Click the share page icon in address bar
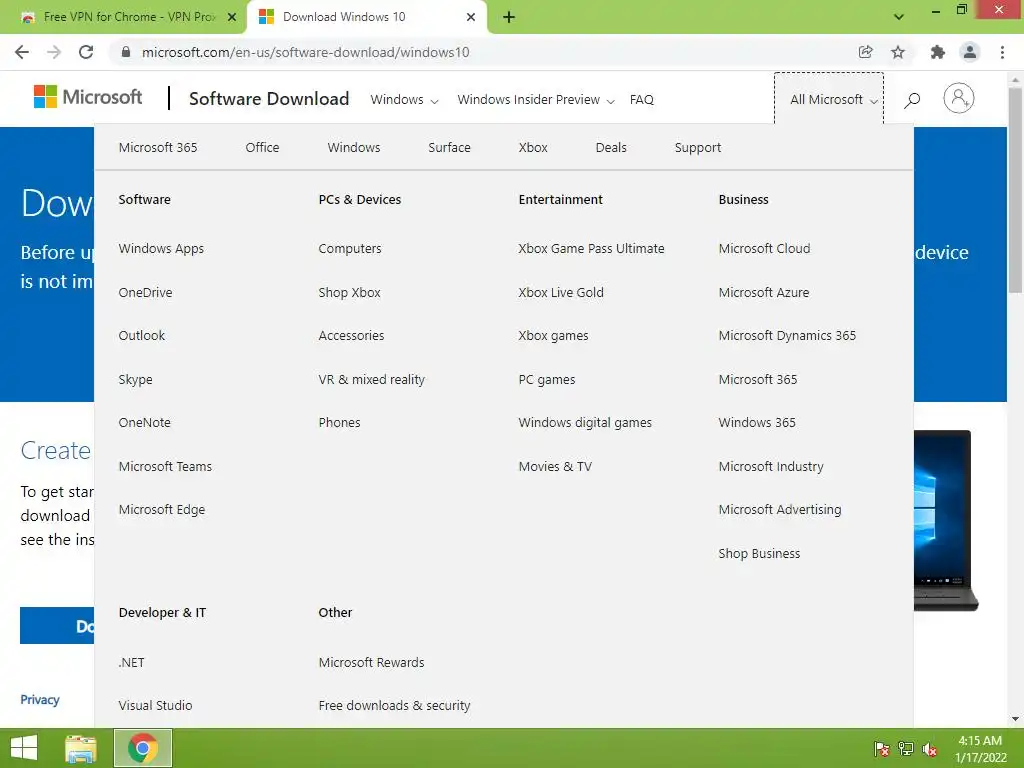Viewport: 1024px width, 768px height. coord(866,52)
